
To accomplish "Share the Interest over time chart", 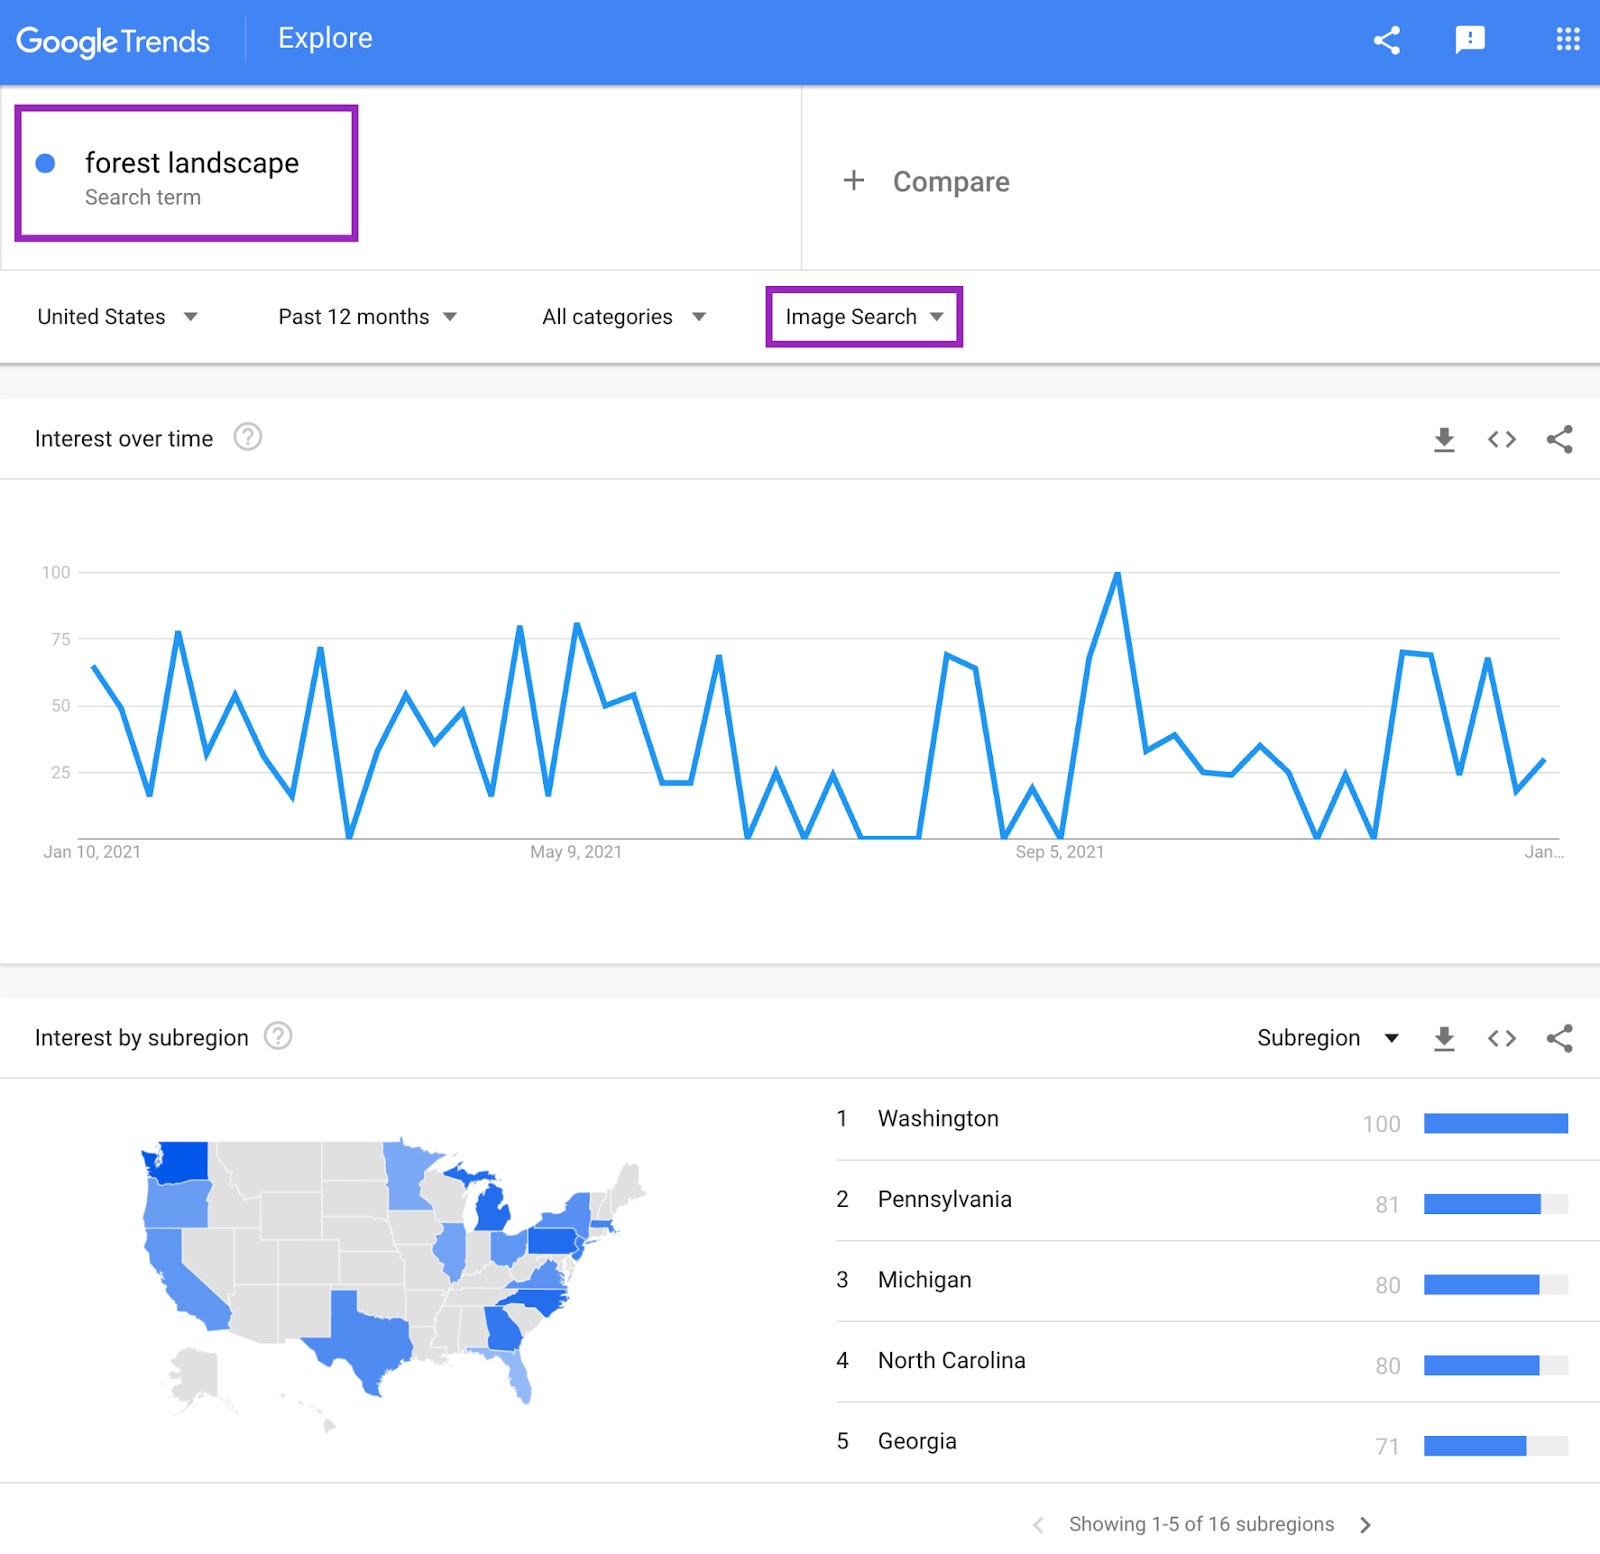I will [1559, 439].
